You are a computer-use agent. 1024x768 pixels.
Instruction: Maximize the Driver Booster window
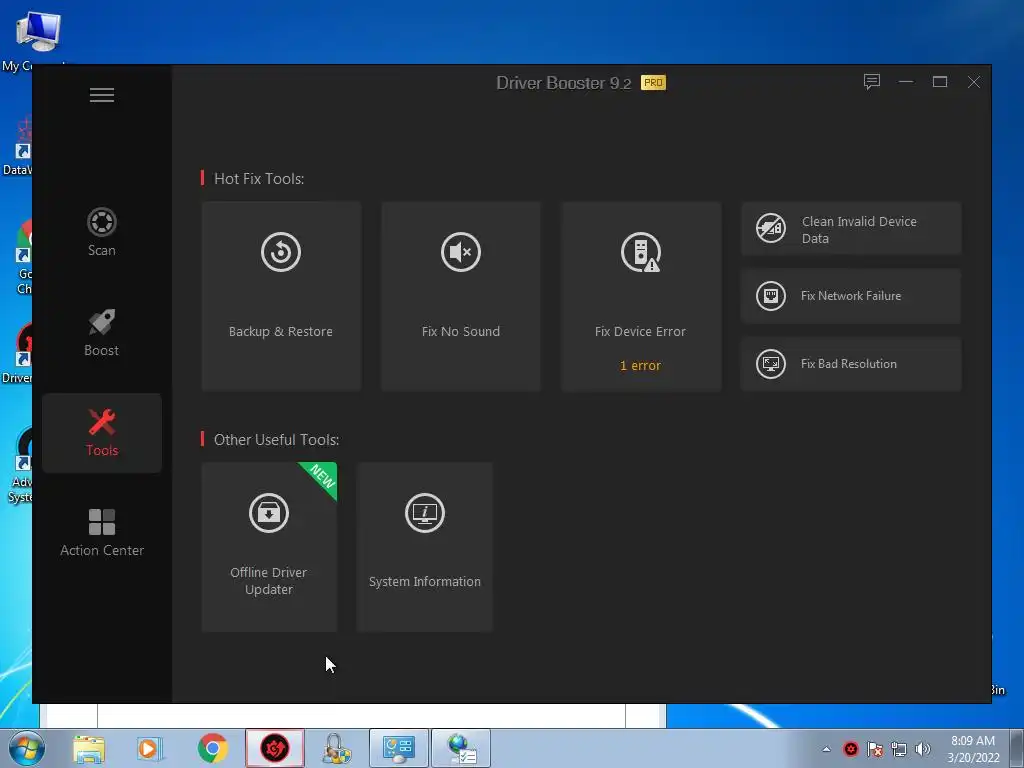click(940, 82)
